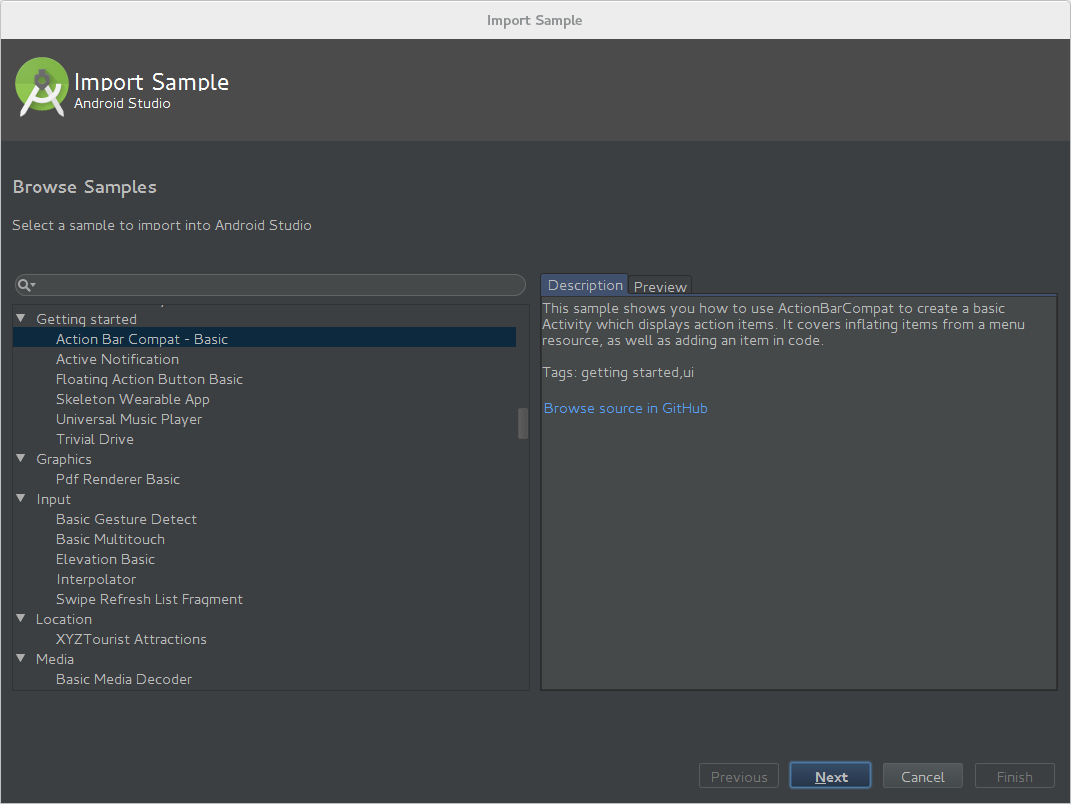Select the Universal Music Player sample
1071x804 pixels.
(x=129, y=419)
